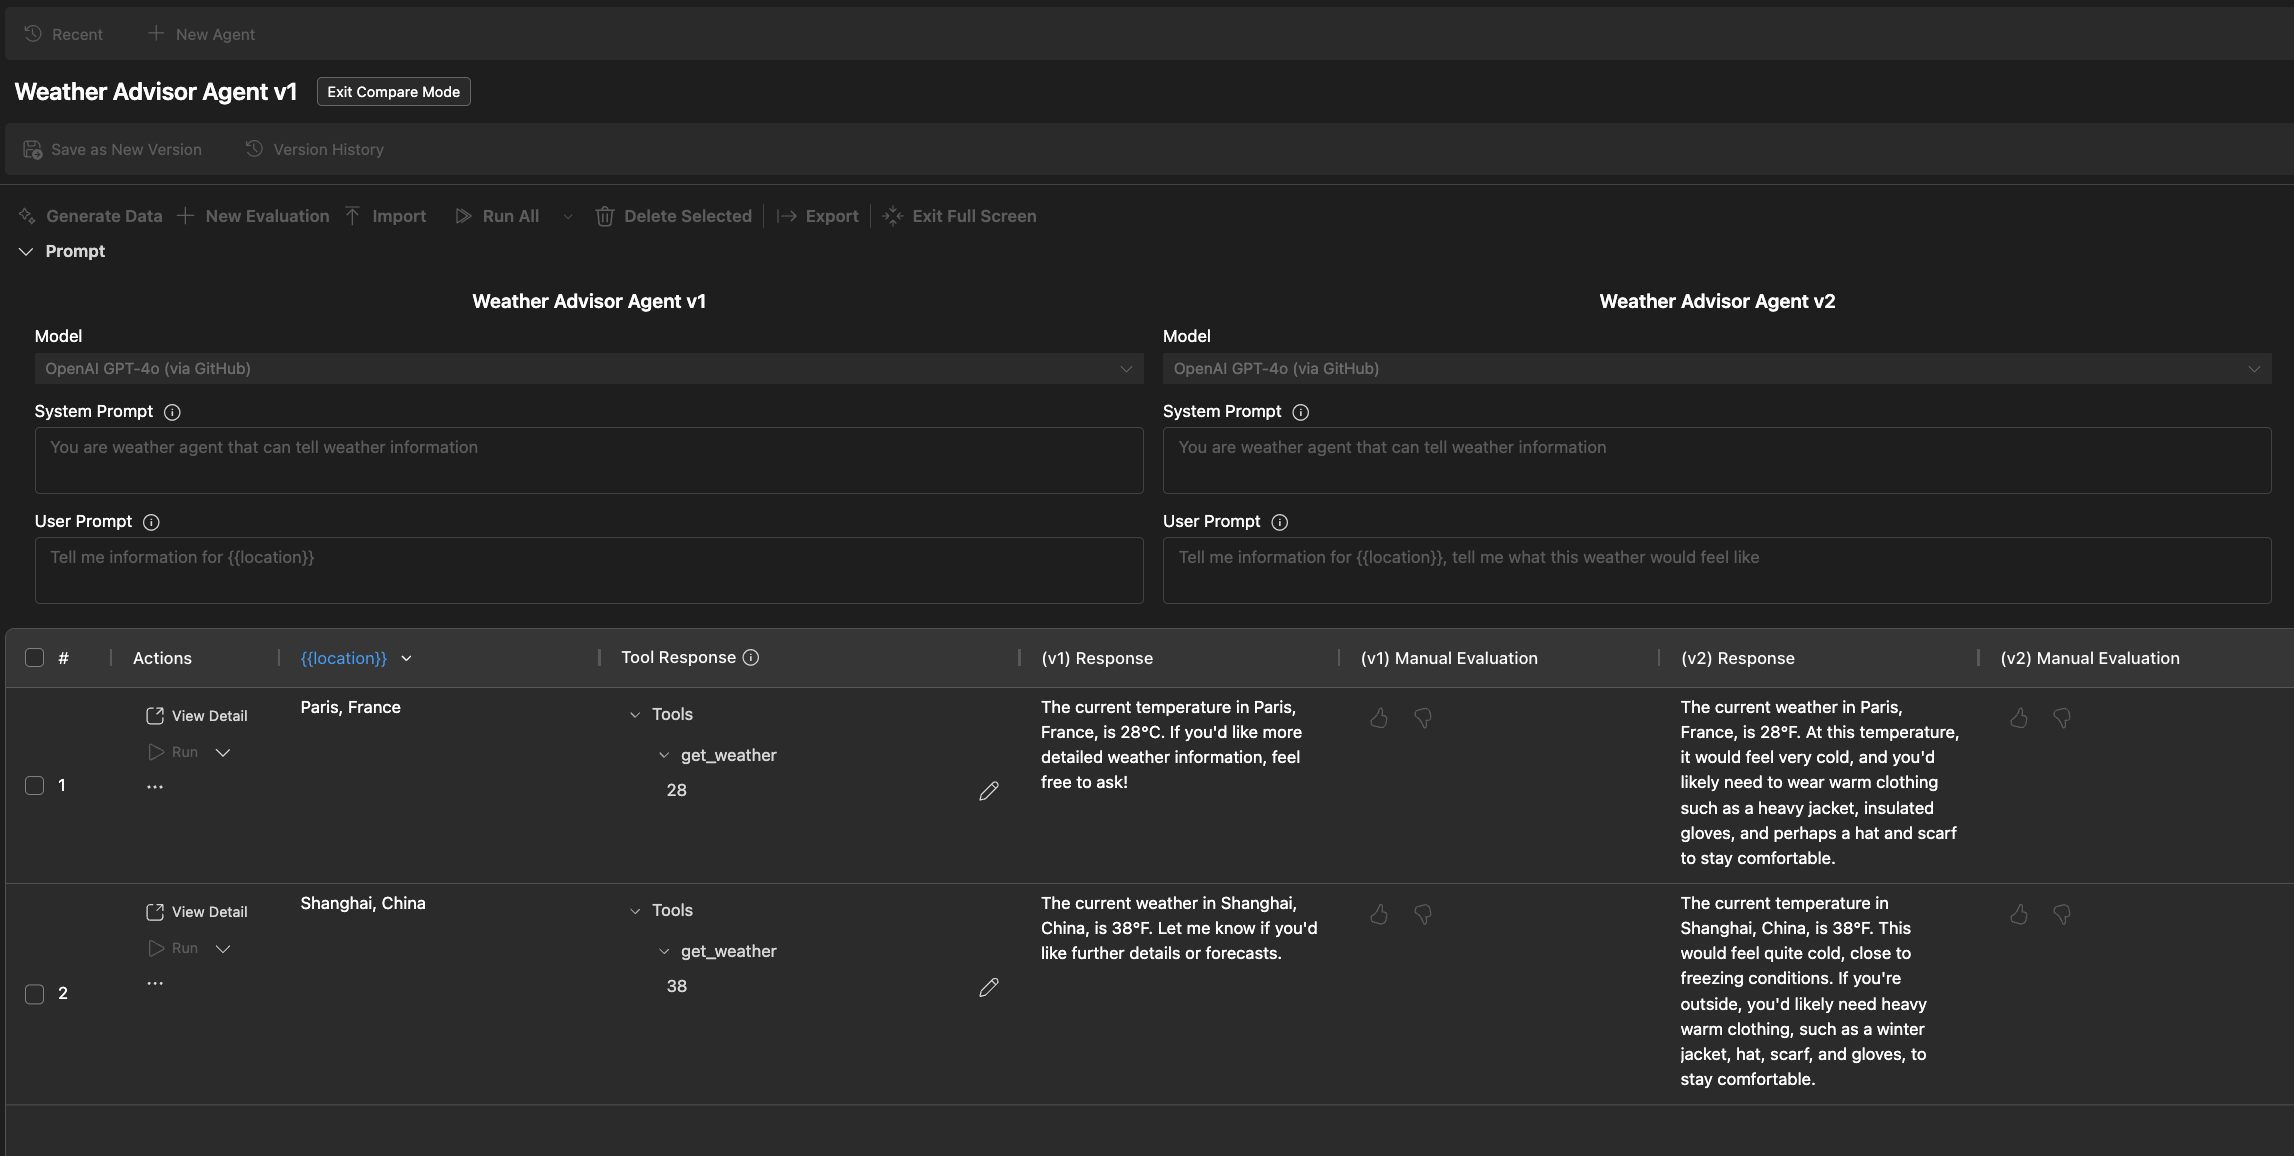
Task: Click Generate Data sparkle icon
Action: 27,216
